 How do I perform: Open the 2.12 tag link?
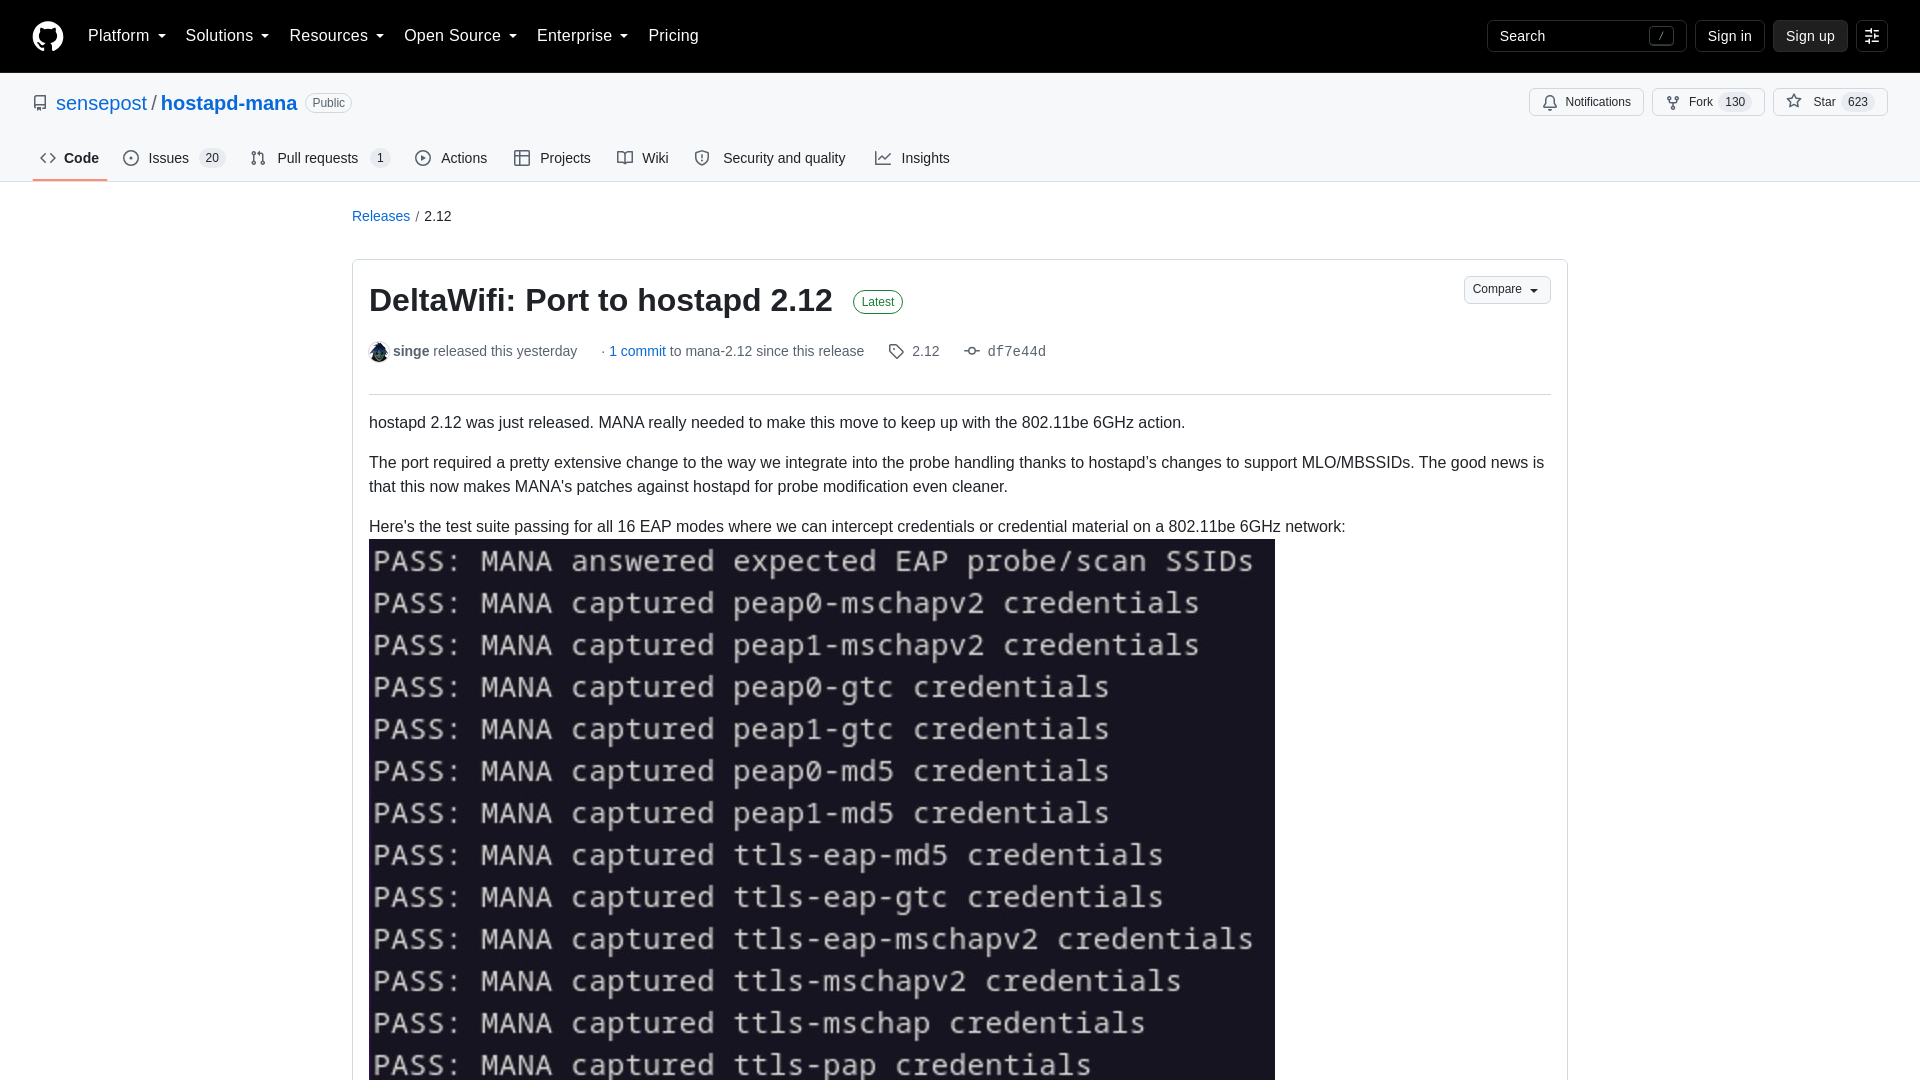coord(925,351)
